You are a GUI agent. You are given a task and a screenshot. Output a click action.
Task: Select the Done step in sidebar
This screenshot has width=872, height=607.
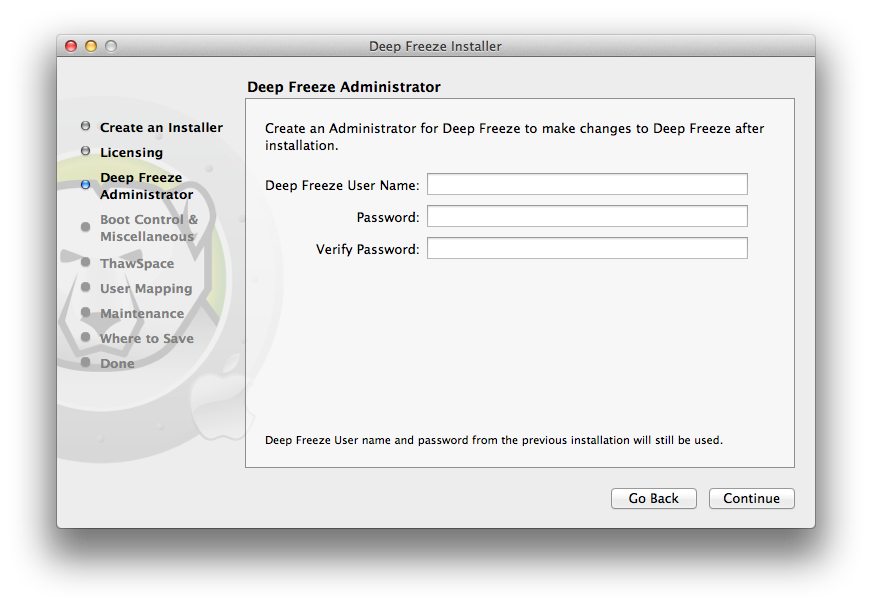(x=117, y=364)
